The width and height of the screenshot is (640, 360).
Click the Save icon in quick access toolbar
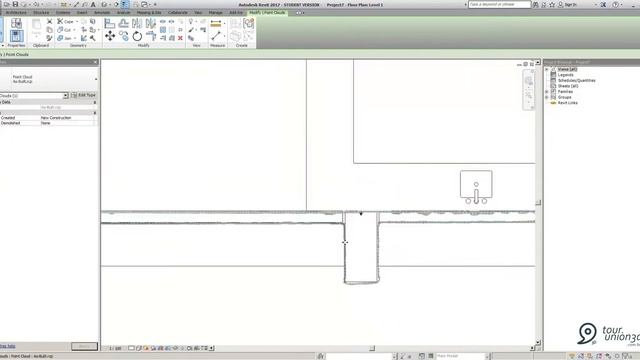(x=15, y=4)
